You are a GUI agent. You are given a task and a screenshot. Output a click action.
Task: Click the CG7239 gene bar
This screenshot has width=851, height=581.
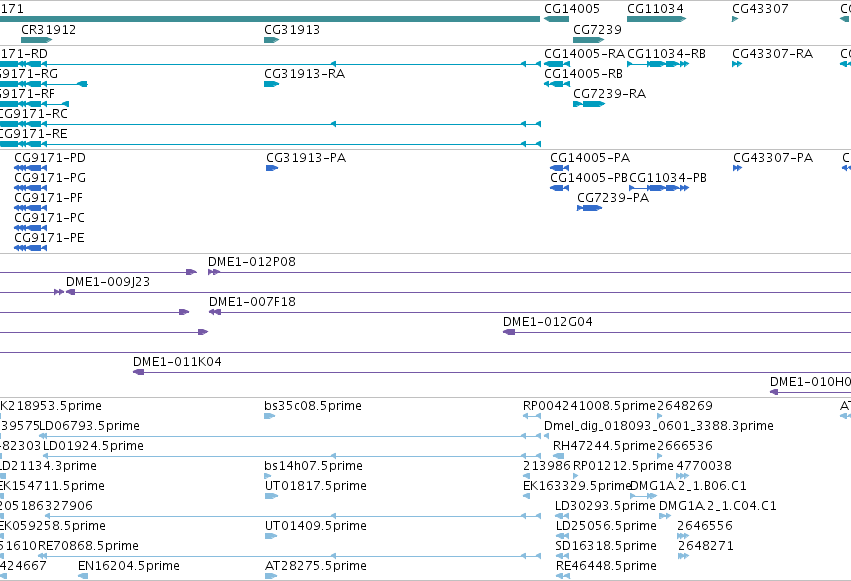[589, 40]
